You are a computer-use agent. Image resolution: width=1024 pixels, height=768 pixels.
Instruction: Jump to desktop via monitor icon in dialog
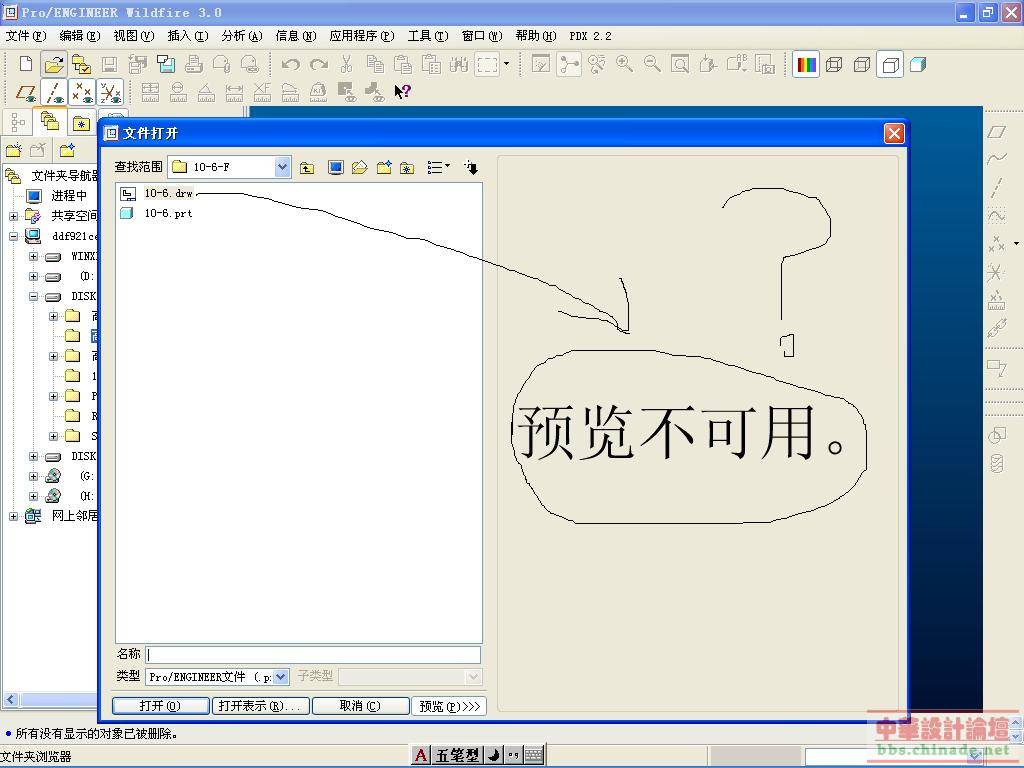tap(336, 168)
